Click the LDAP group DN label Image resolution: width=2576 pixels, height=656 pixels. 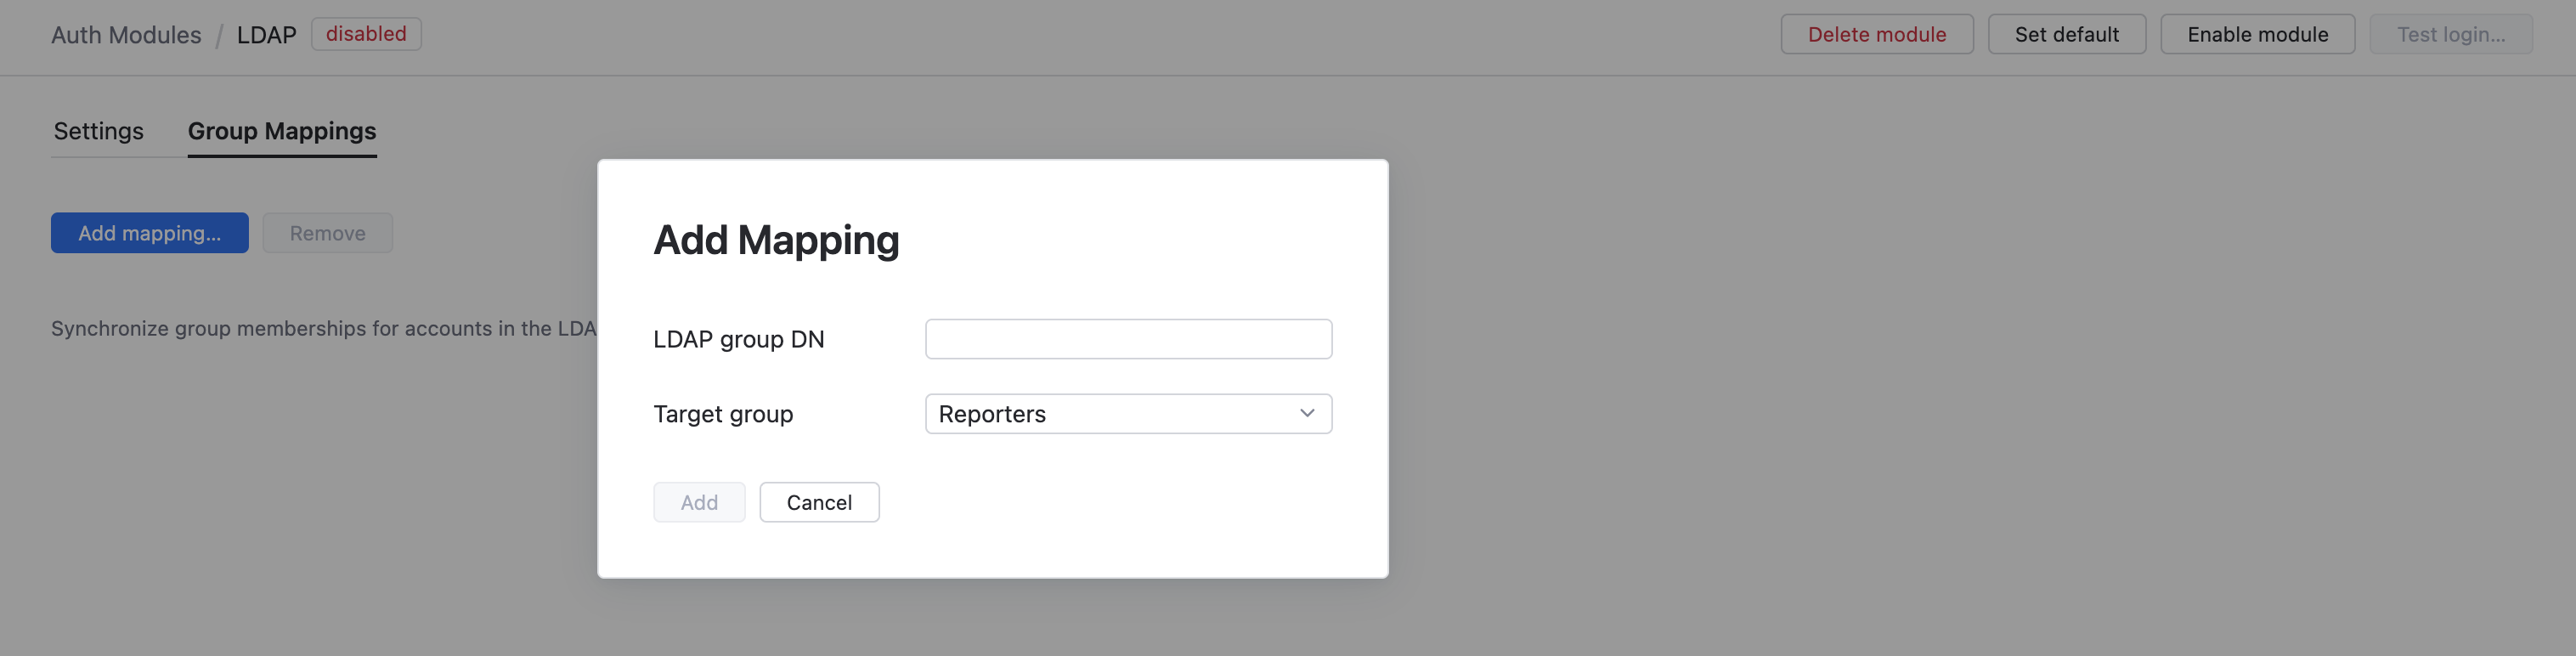(x=738, y=339)
